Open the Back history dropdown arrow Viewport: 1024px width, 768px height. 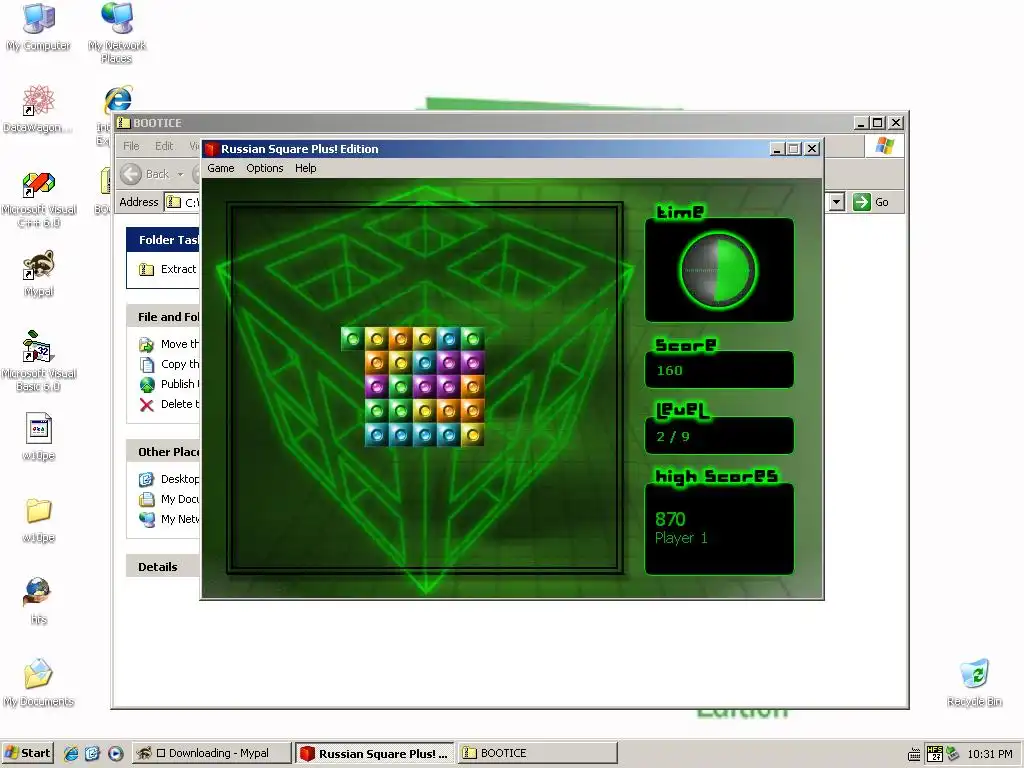[180, 174]
